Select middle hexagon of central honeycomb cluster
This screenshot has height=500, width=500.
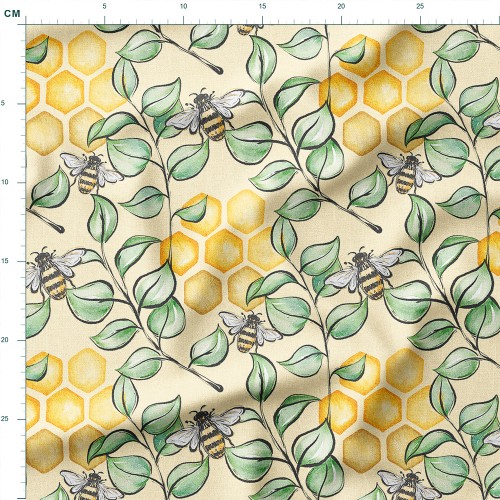(x=224, y=250)
